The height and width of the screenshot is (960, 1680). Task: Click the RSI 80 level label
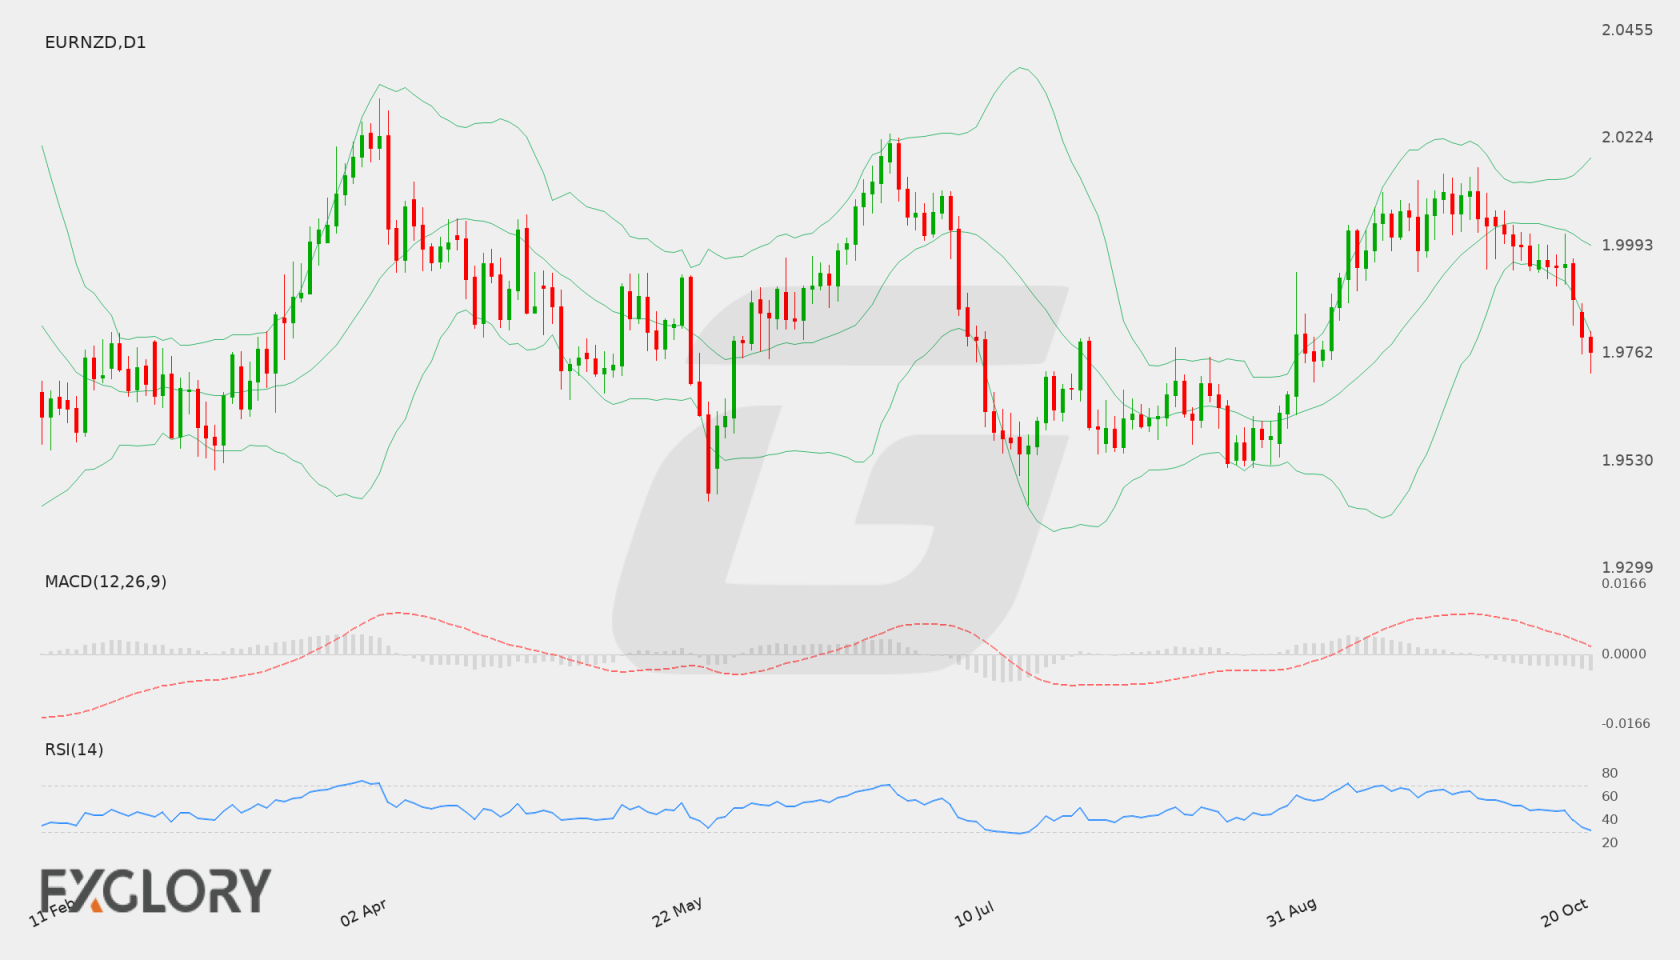[x=1610, y=773]
